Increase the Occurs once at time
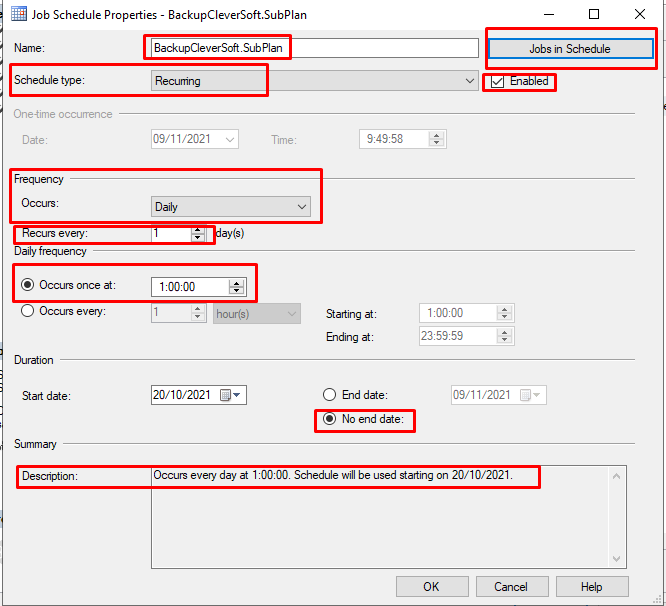 [x=236, y=282]
